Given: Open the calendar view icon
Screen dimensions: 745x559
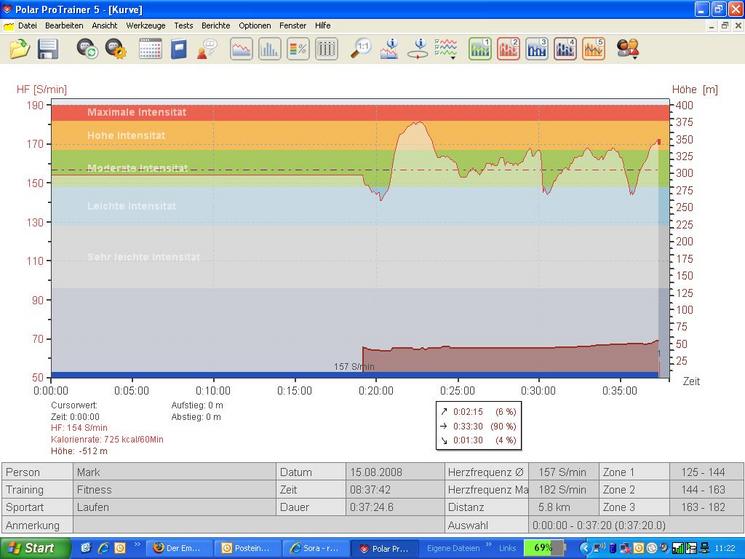Looking at the screenshot, I should [150, 48].
